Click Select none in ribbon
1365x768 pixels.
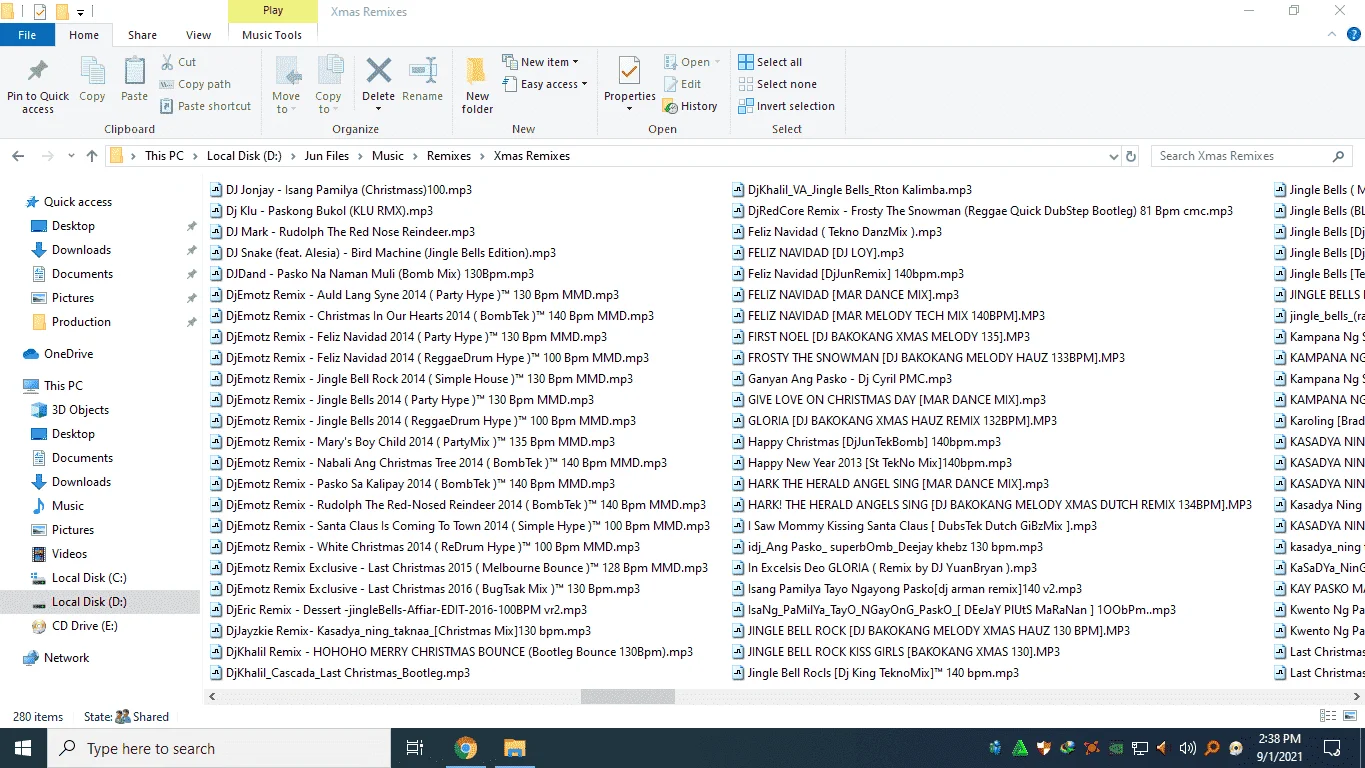[x=777, y=84]
